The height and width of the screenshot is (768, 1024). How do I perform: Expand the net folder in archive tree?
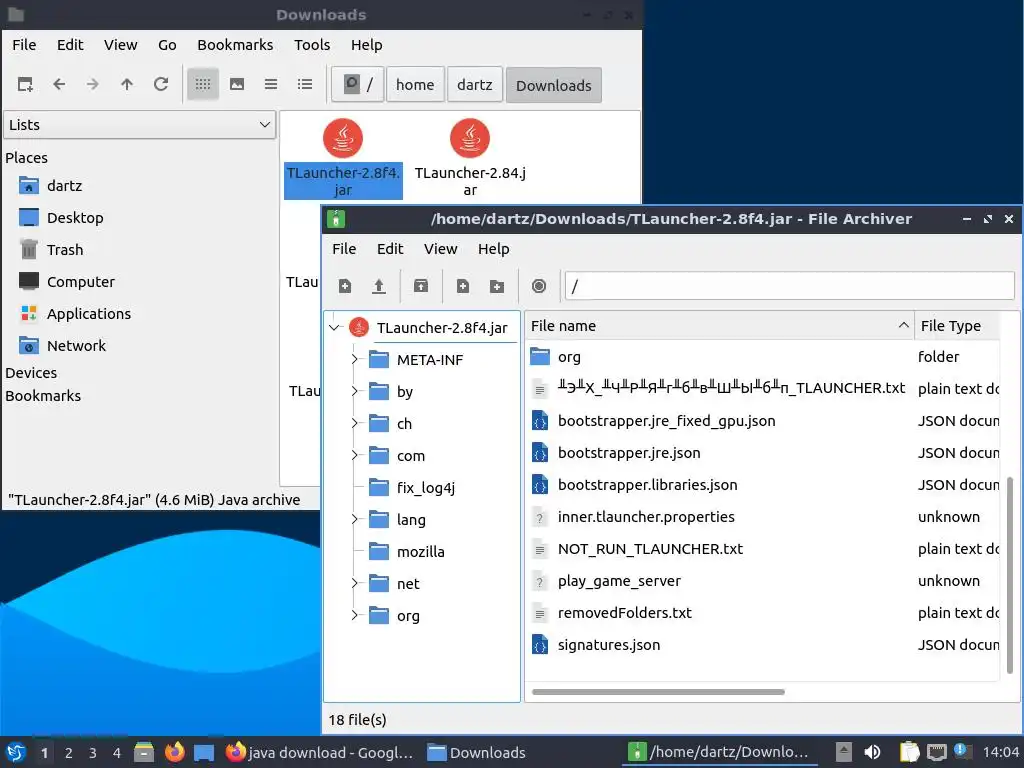click(x=355, y=583)
